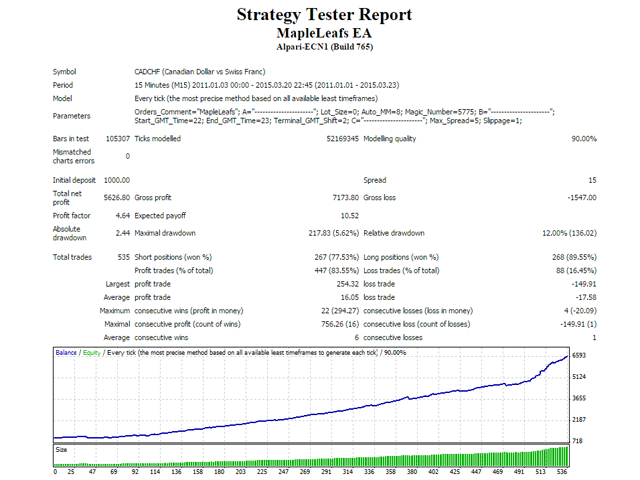Select the Every tick model description

(x=256, y=98)
